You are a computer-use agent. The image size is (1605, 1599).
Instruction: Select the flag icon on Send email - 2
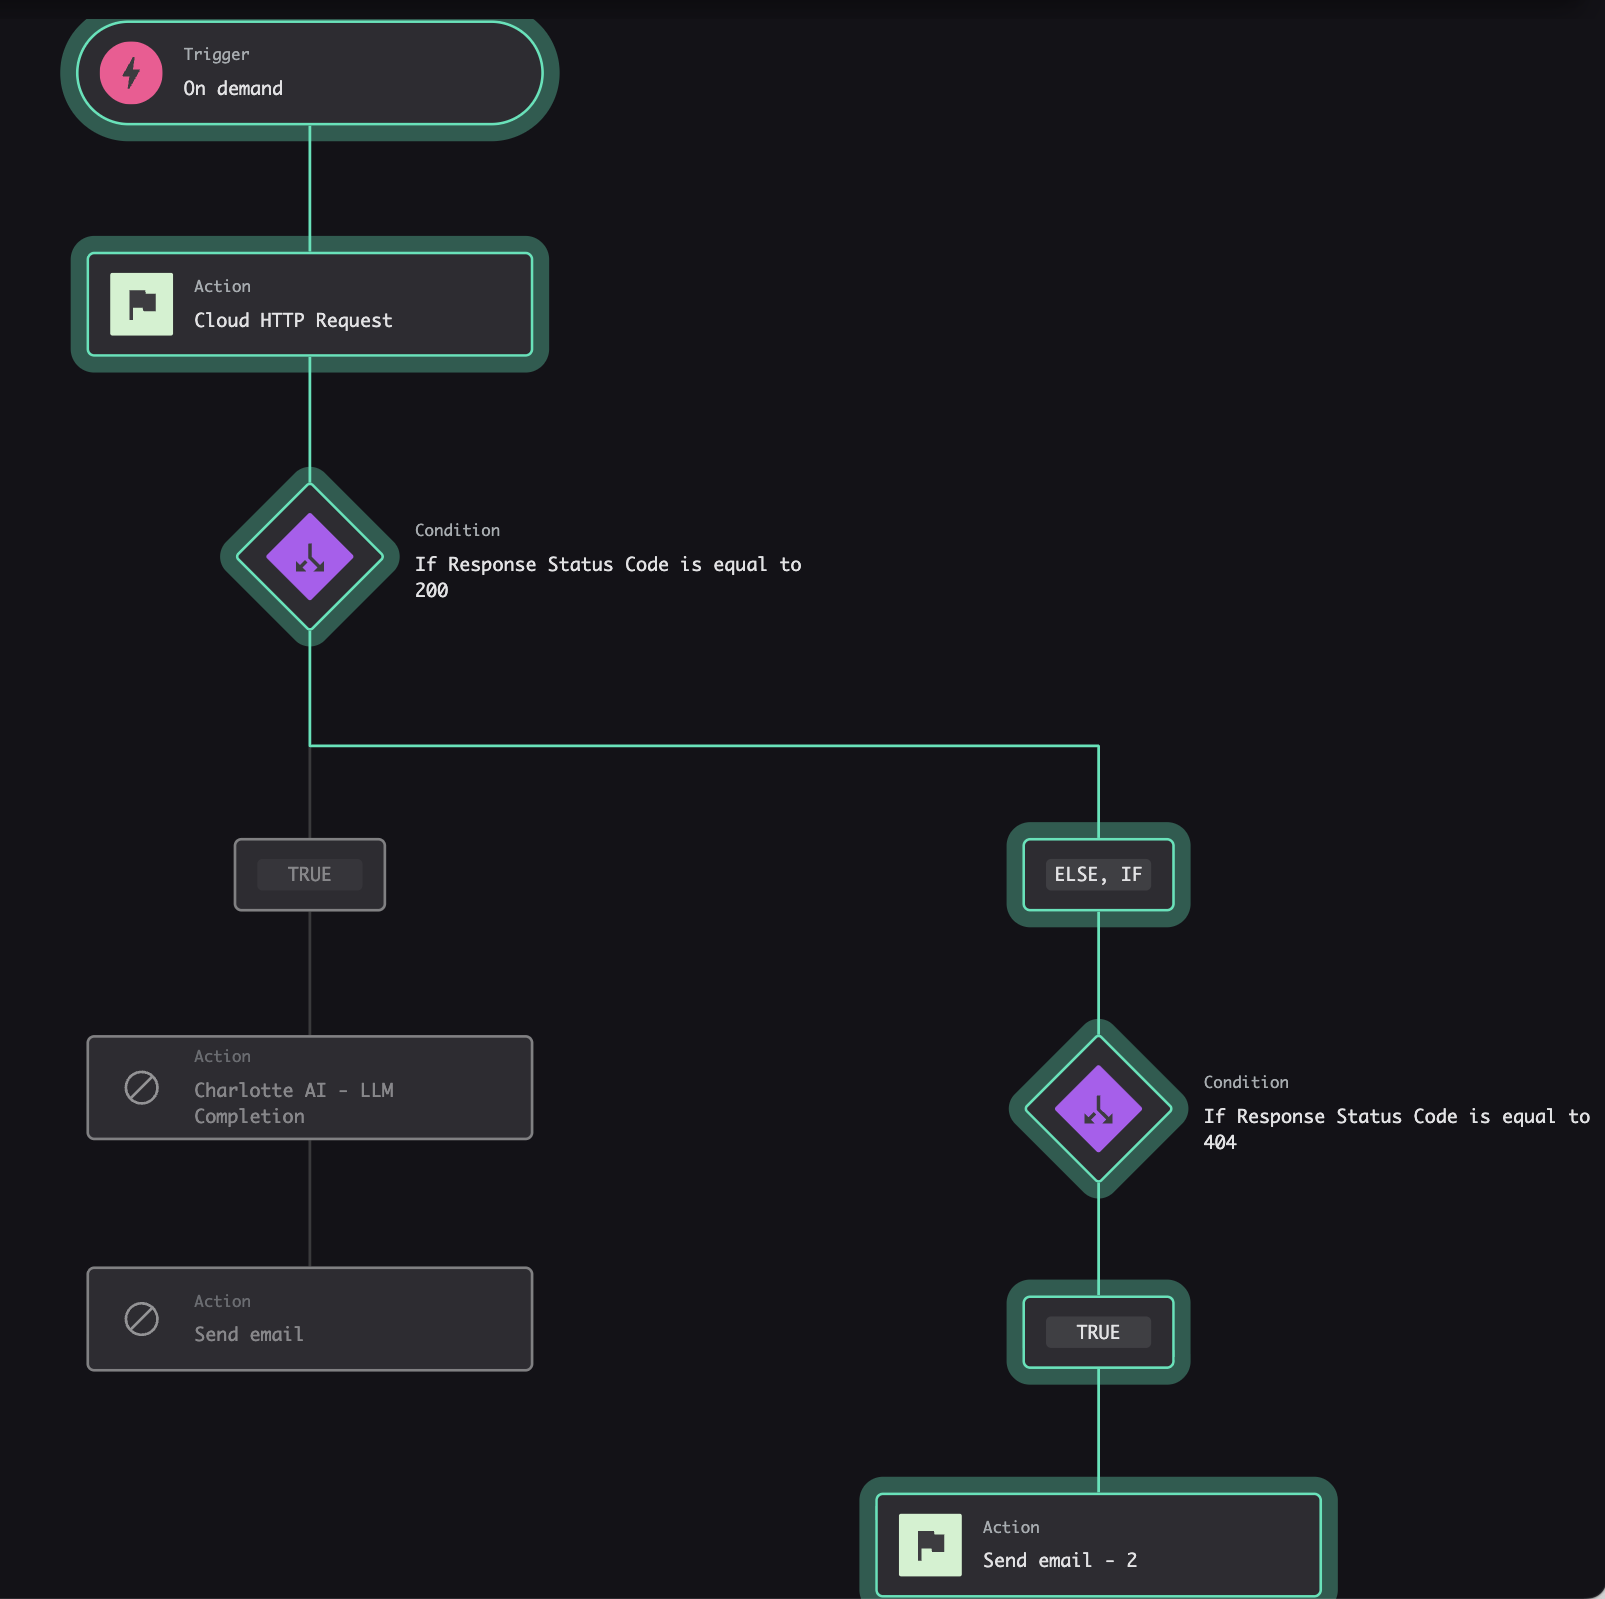(x=930, y=1544)
